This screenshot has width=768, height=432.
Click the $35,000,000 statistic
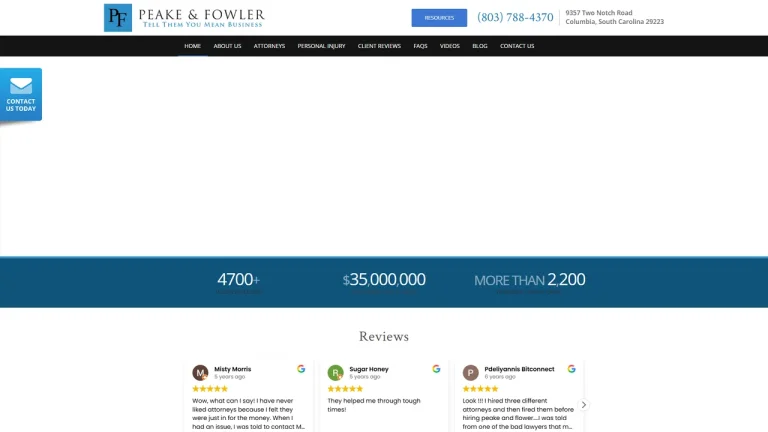coord(384,279)
